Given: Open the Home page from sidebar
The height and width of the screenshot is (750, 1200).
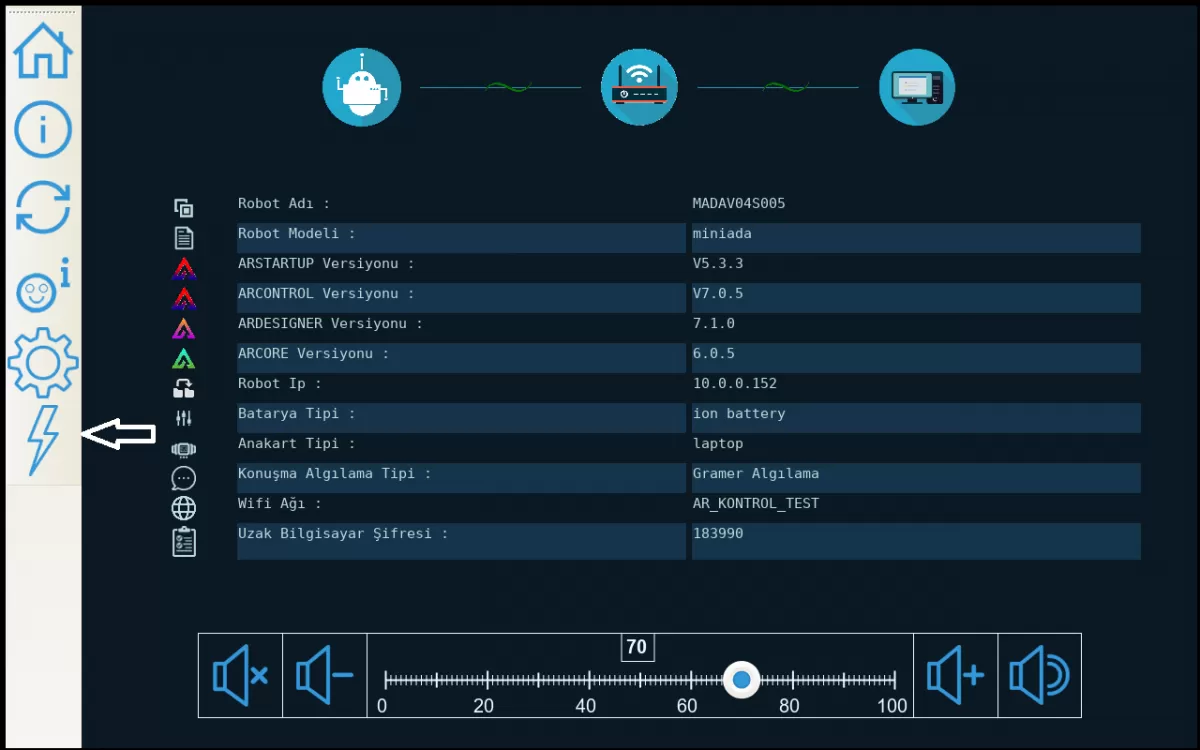Looking at the screenshot, I should coord(43,50).
